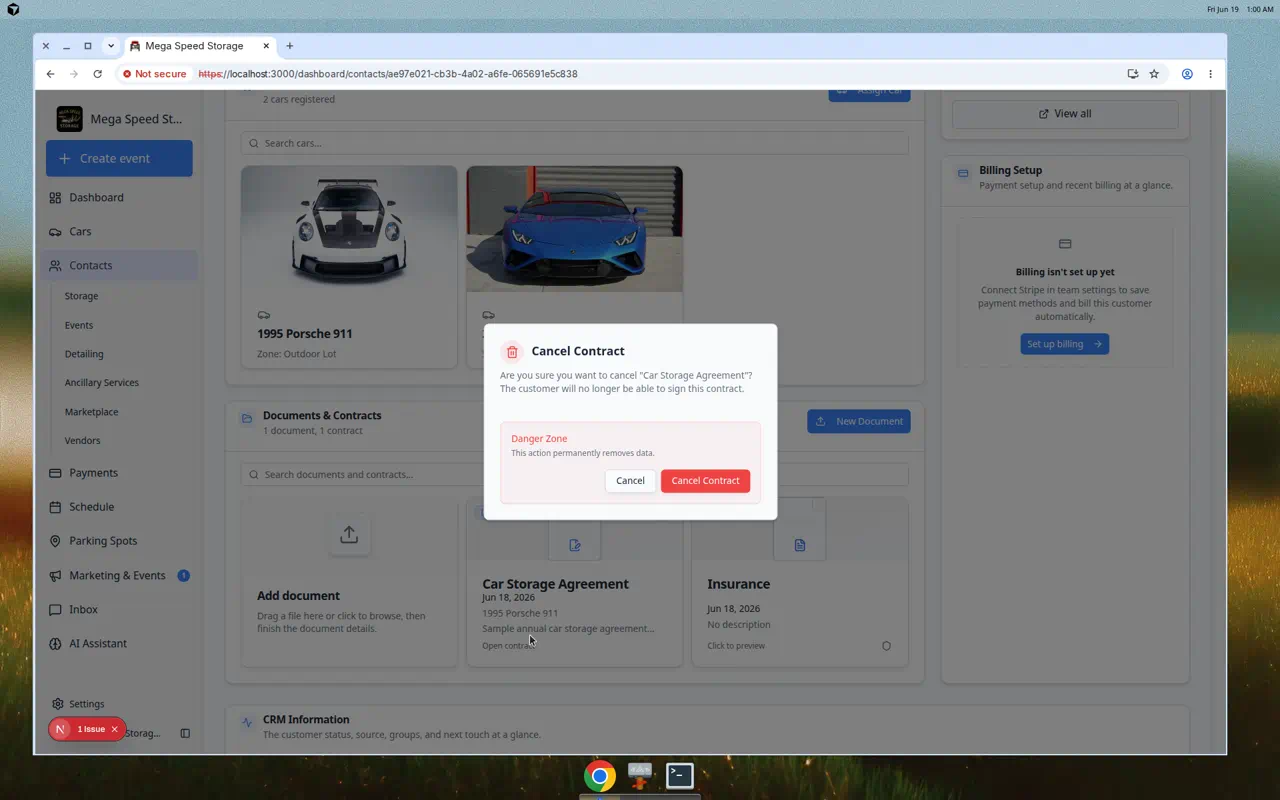This screenshot has height=800, width=1280.
Task: Click the trash icon in dialog header
Action: click(x=512, y=351)
